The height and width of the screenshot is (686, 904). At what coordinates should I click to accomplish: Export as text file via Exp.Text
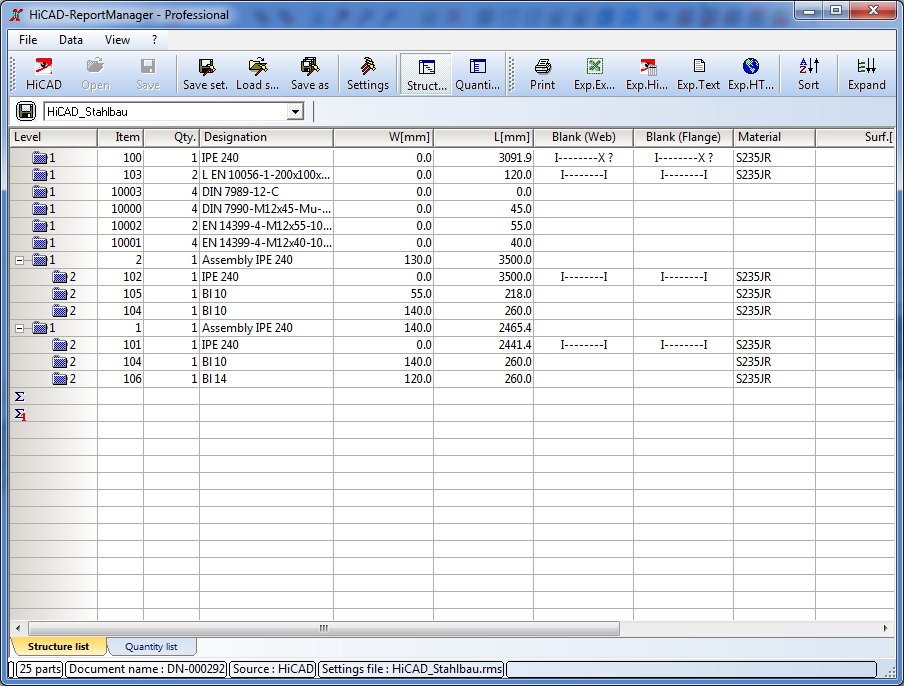[698, 74]
